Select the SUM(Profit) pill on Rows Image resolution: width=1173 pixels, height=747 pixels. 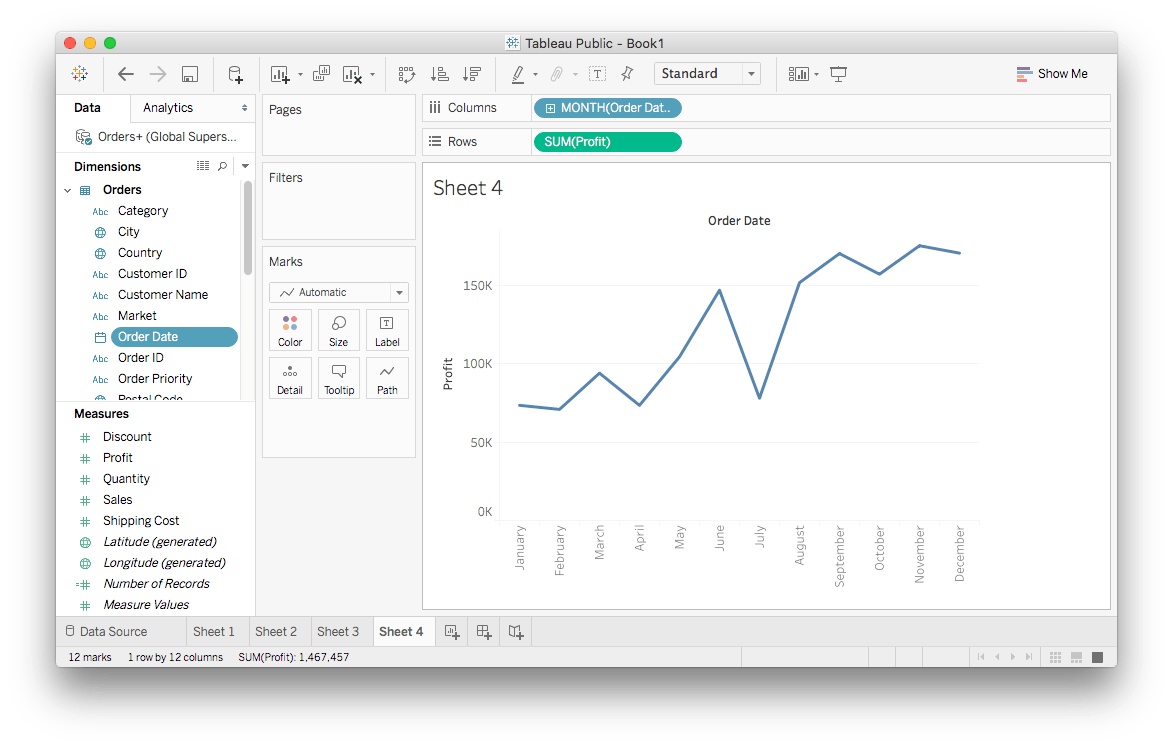click(x=607, y=141)
